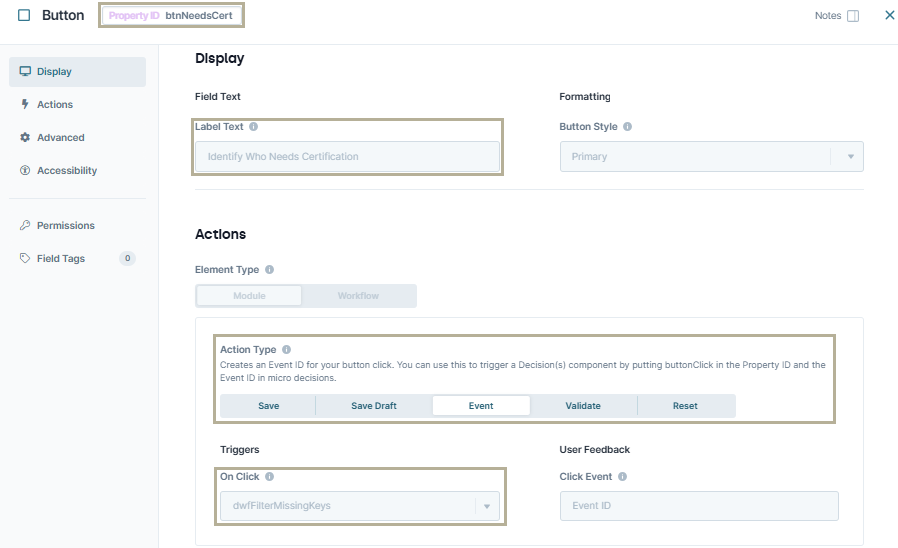Show info tooltip for Label Text
The image size is (898, 548).
[x=253, y=127]
